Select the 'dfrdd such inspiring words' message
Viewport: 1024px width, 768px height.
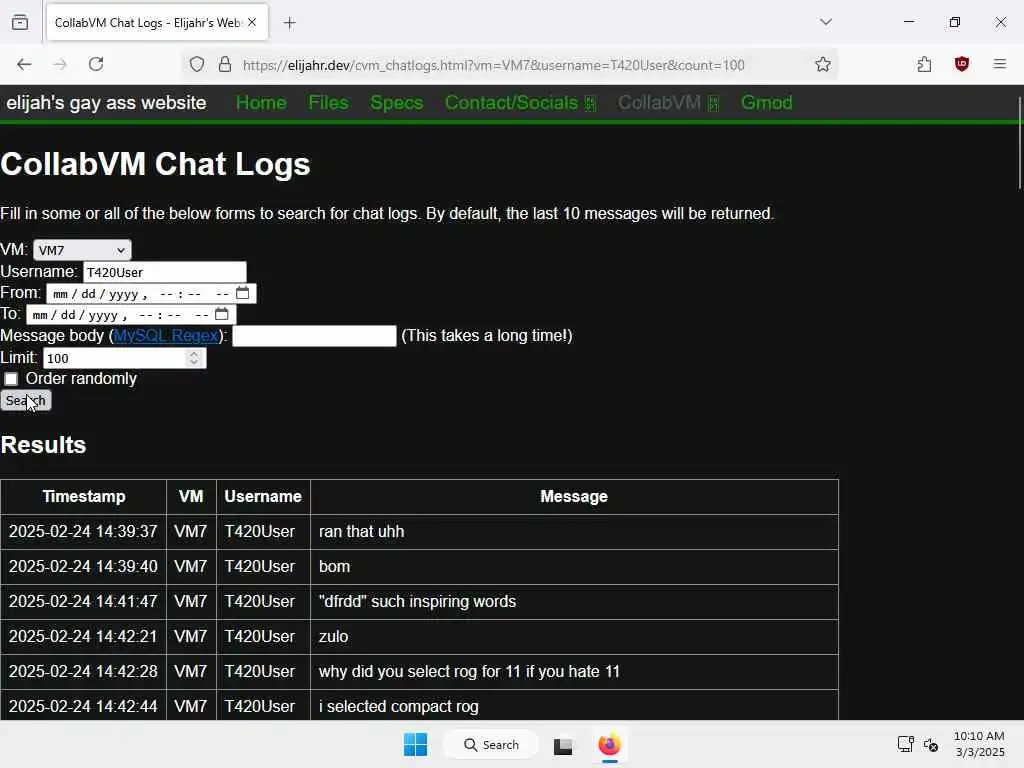(574, 601)
